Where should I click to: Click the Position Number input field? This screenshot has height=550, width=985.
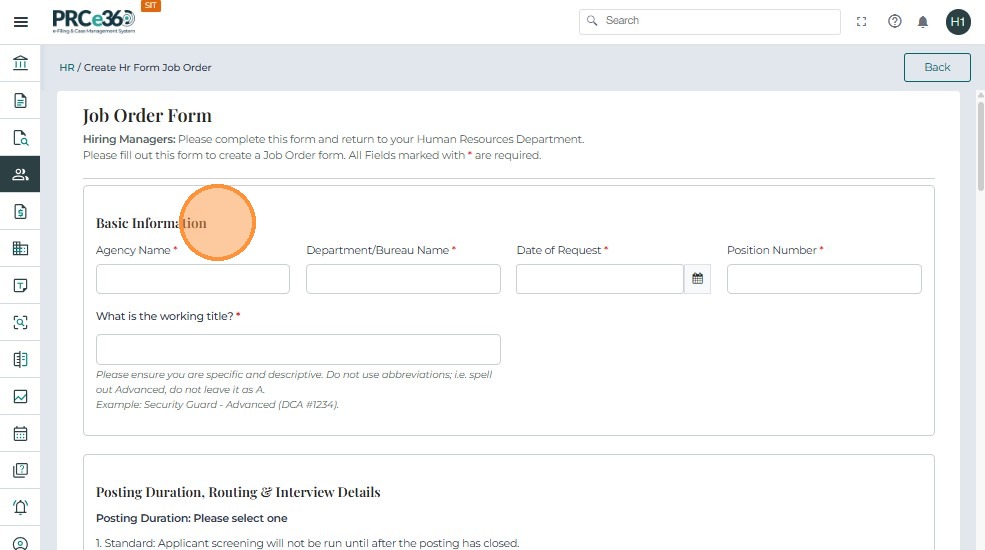pos(824,279)
